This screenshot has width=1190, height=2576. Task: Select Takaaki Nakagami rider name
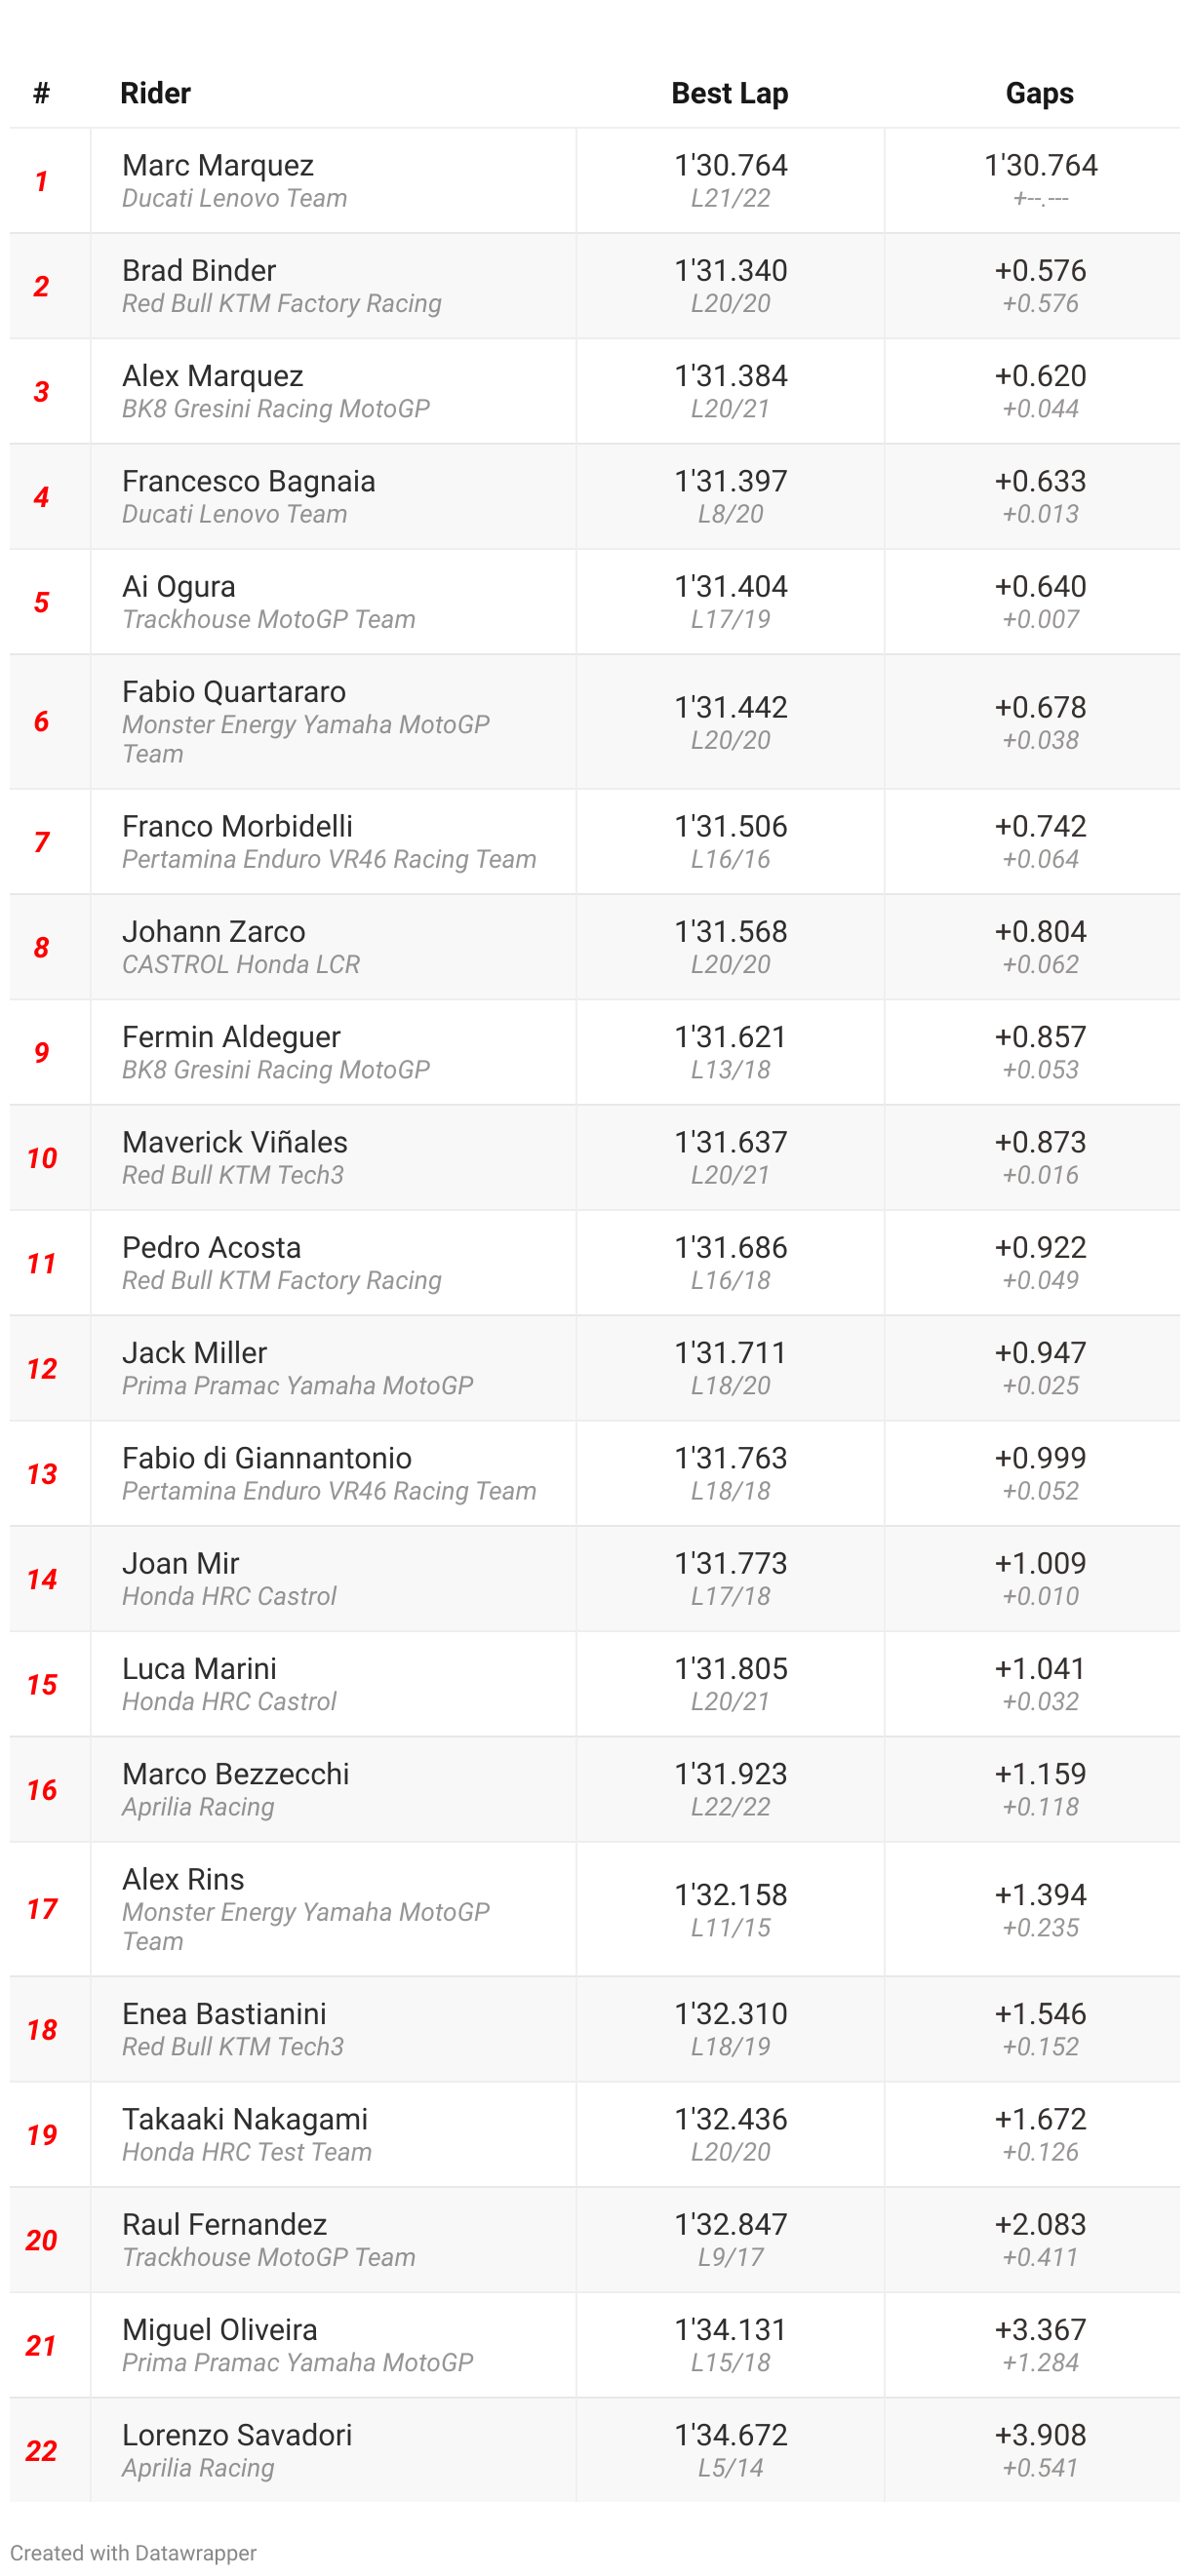click(x=245, y=2118)
